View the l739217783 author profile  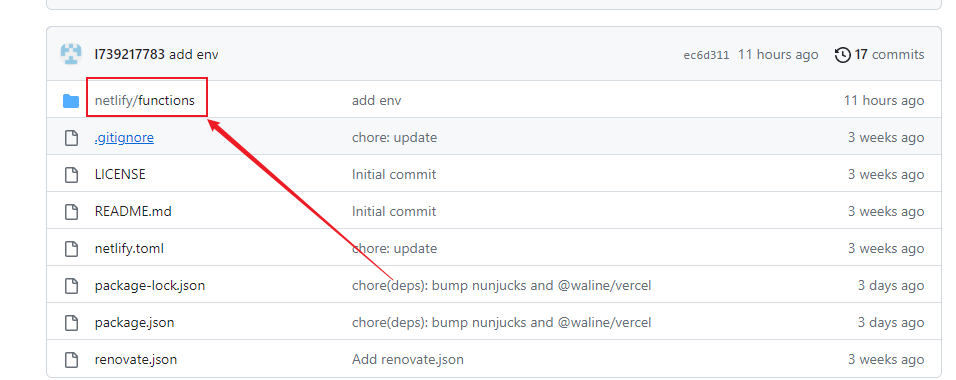[x=129, y=54]
